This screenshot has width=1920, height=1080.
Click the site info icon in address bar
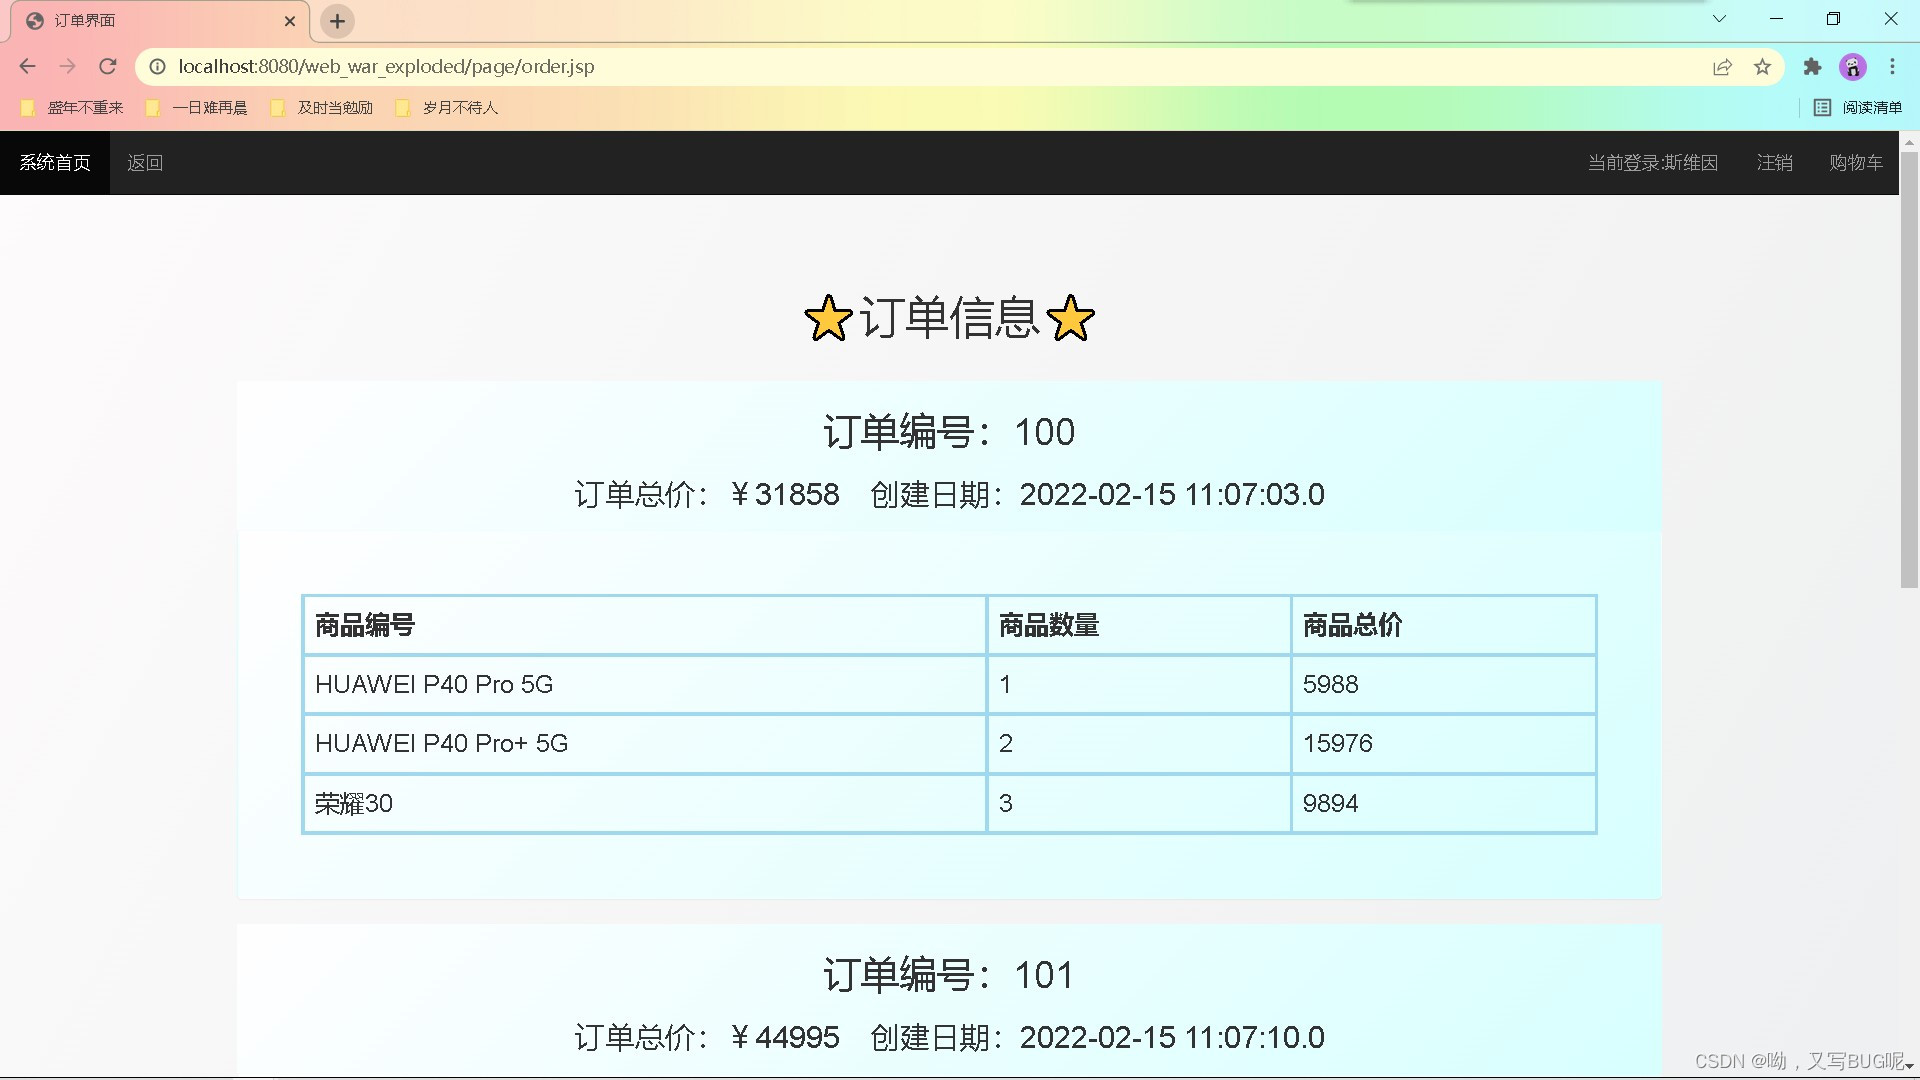coord(157,67)
